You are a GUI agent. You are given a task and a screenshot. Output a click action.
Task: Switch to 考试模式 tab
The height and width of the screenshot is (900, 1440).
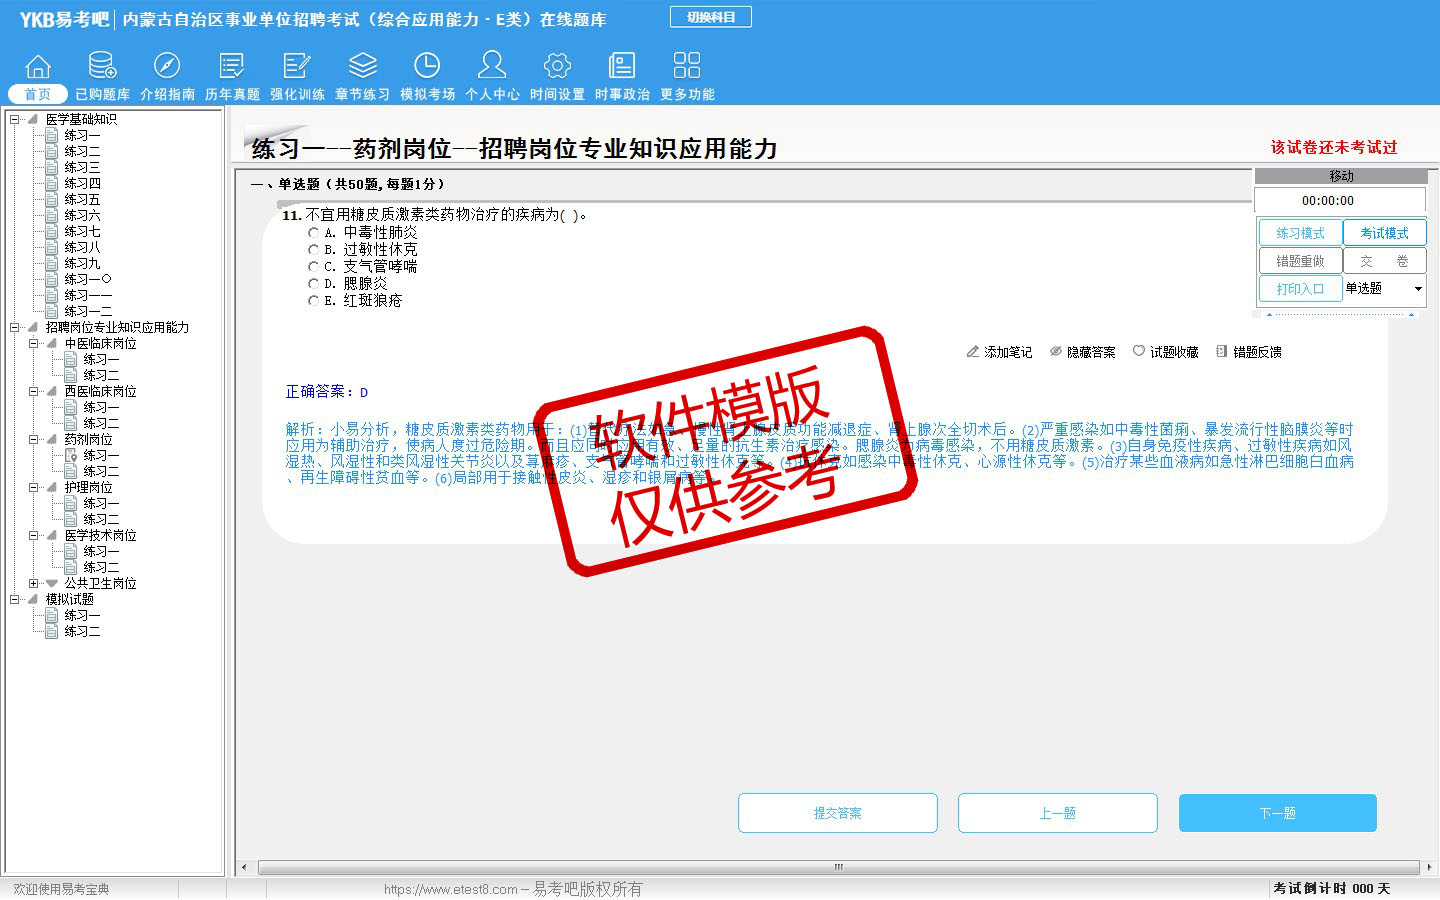[x=1384, y=233]
